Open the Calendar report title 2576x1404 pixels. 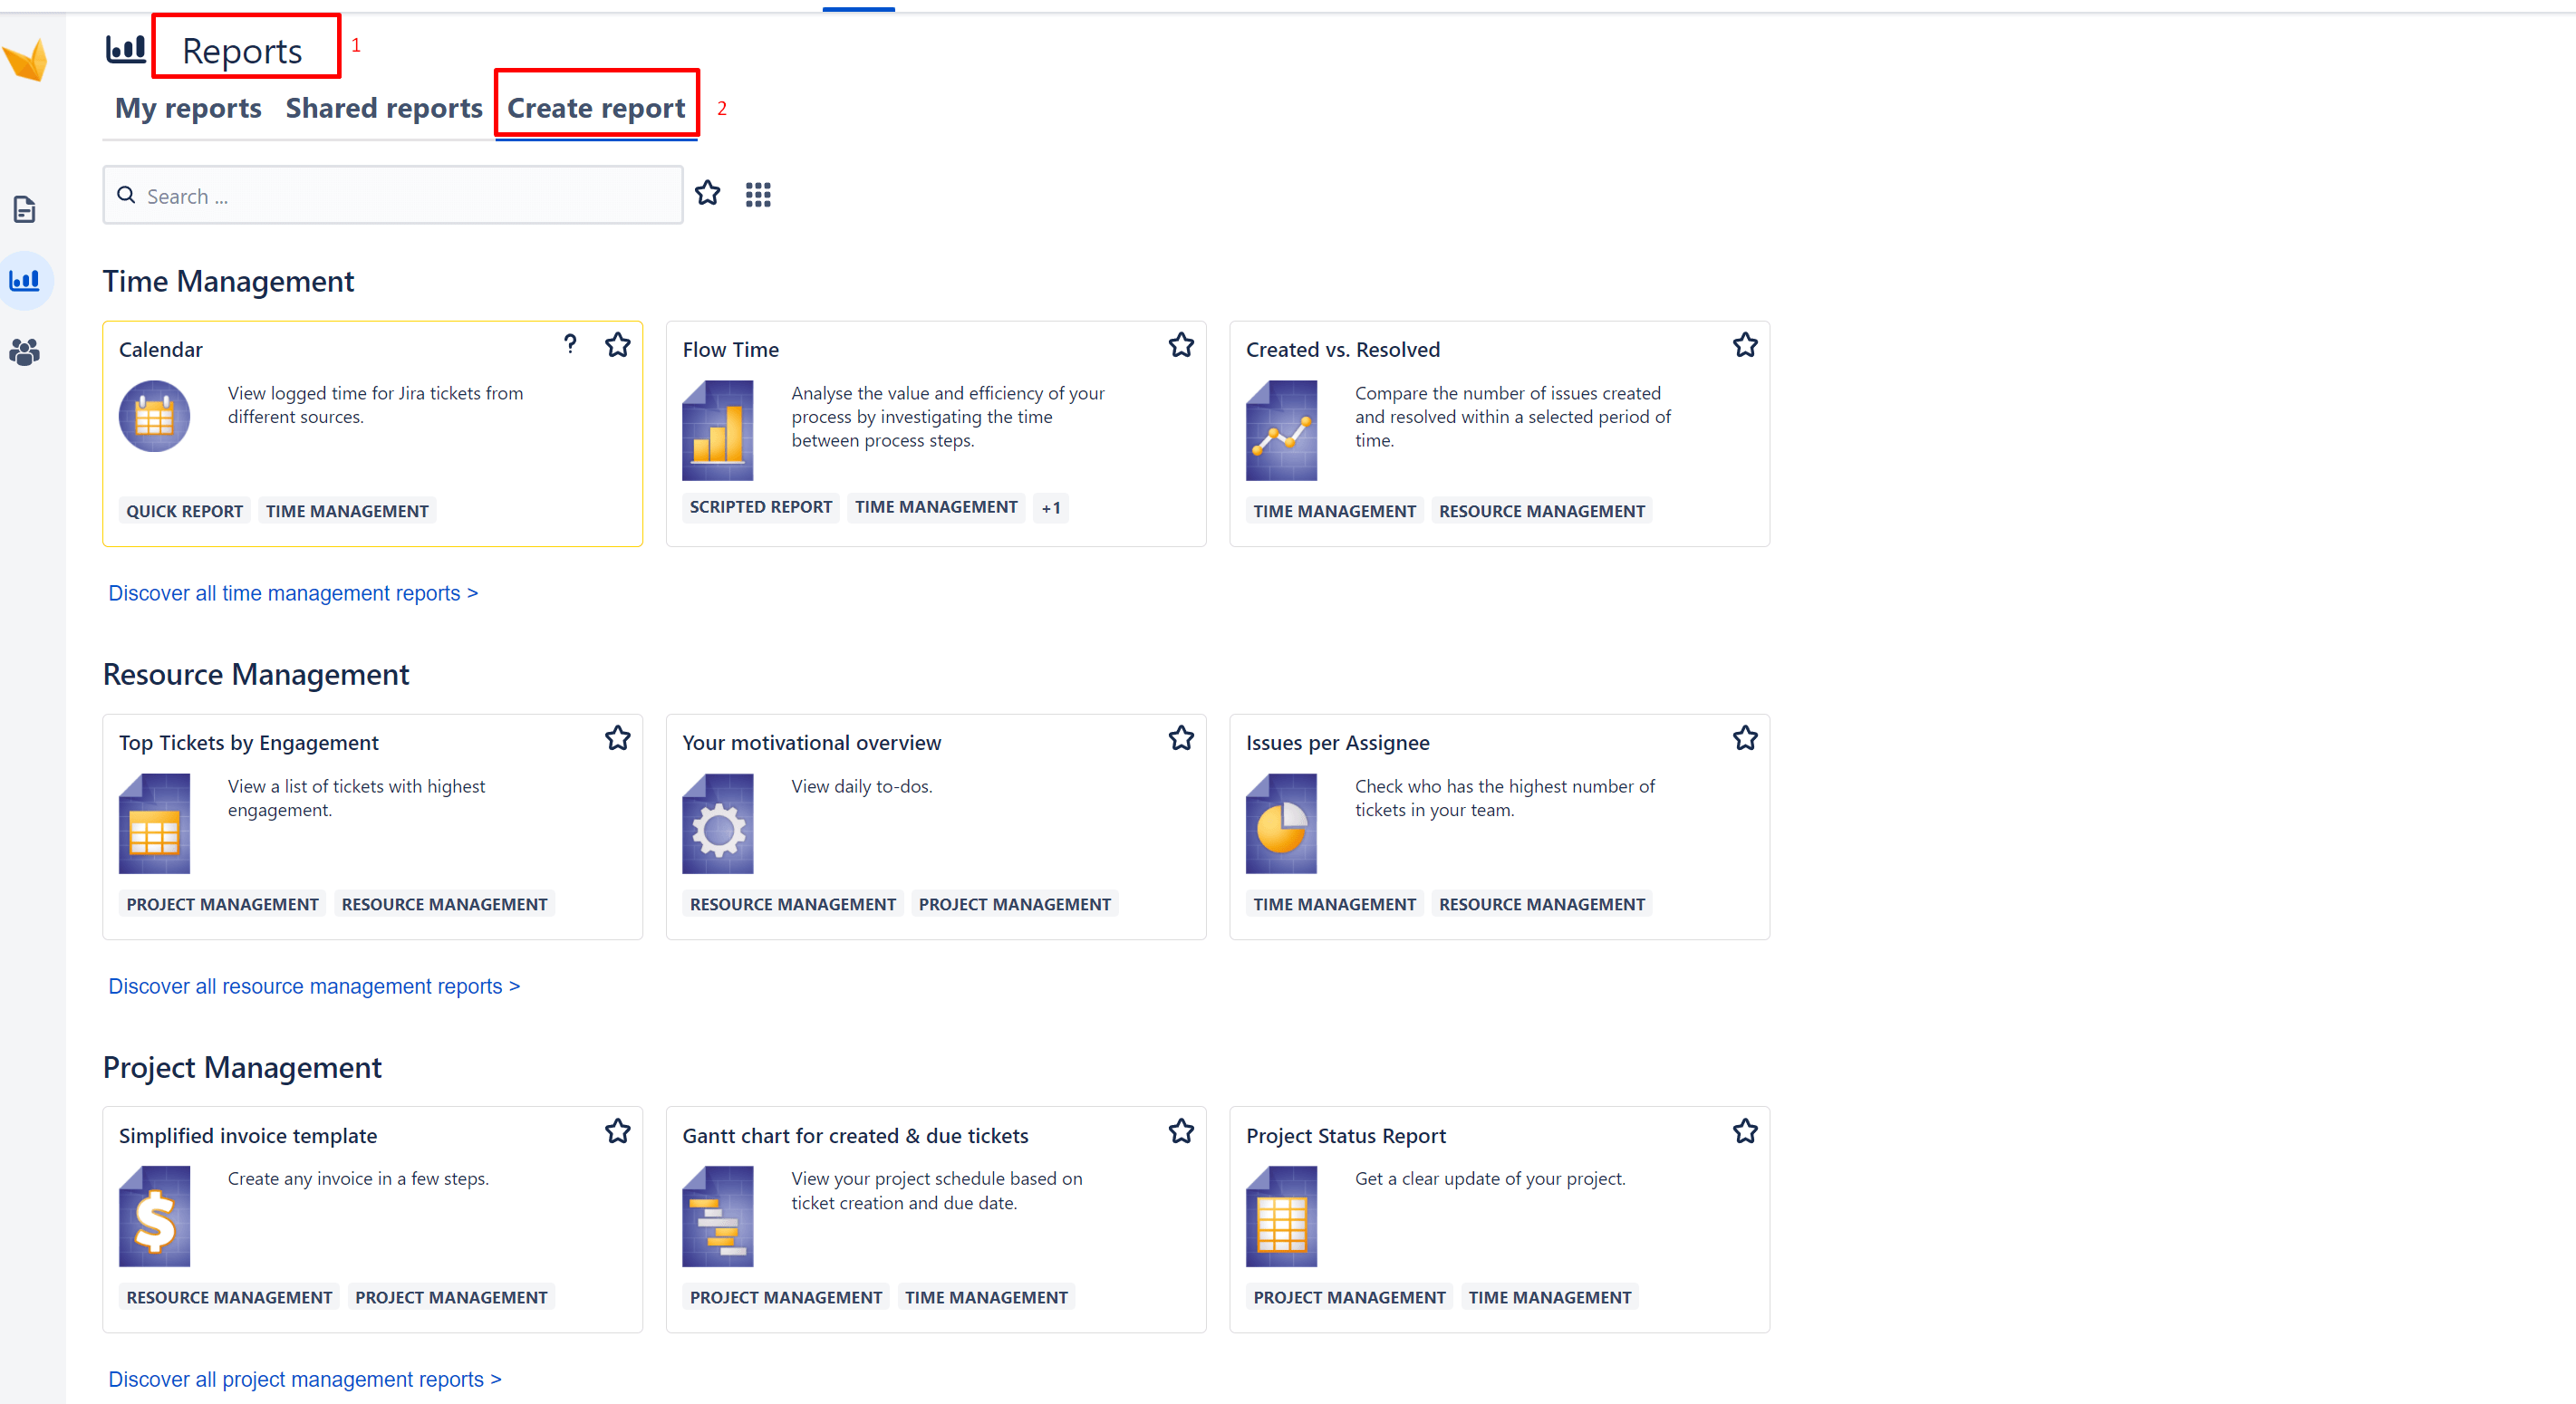coord(161,349)
